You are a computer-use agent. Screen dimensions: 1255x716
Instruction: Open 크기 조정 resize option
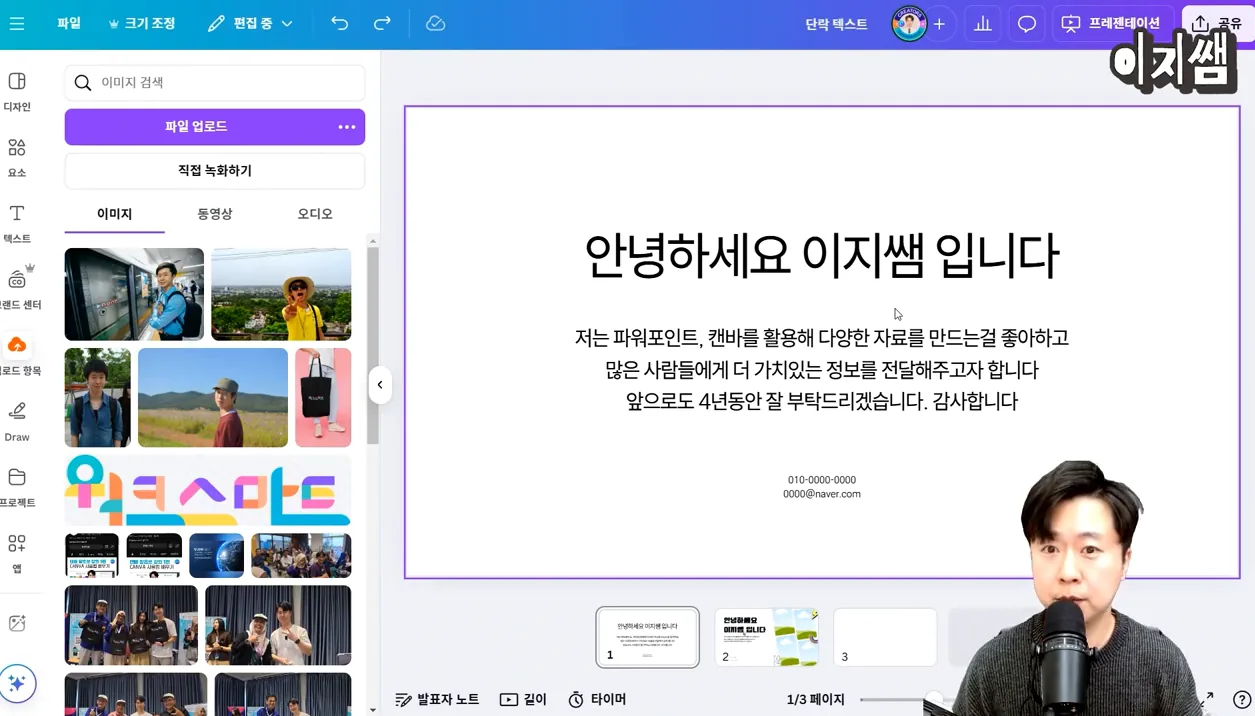[x=141, y=23]
